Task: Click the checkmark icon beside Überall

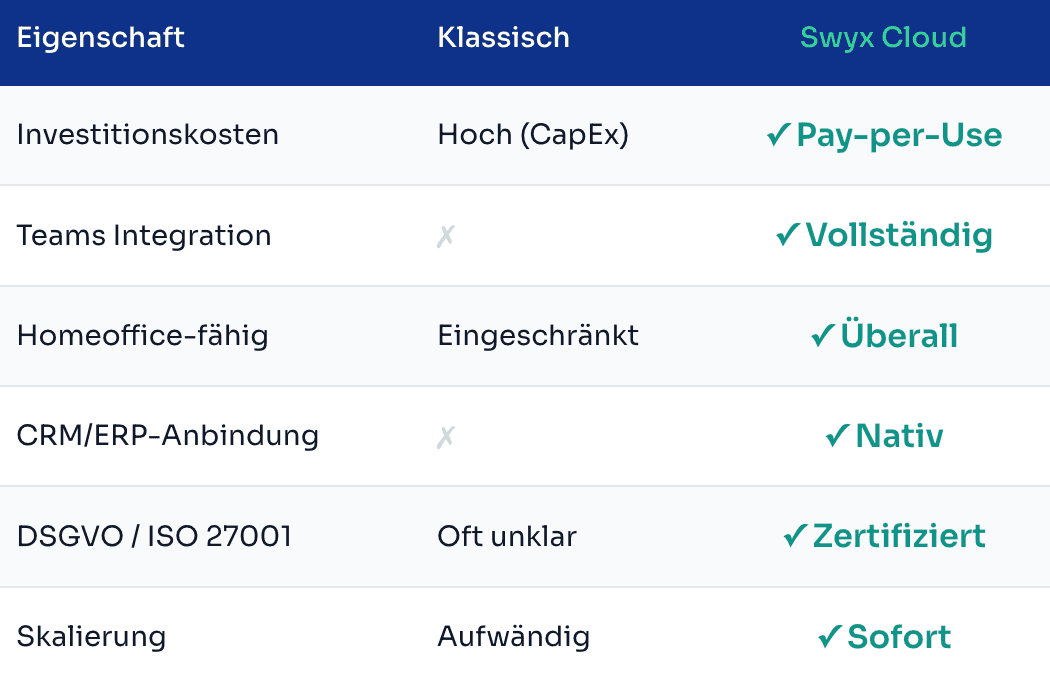Action: (823, 336)
